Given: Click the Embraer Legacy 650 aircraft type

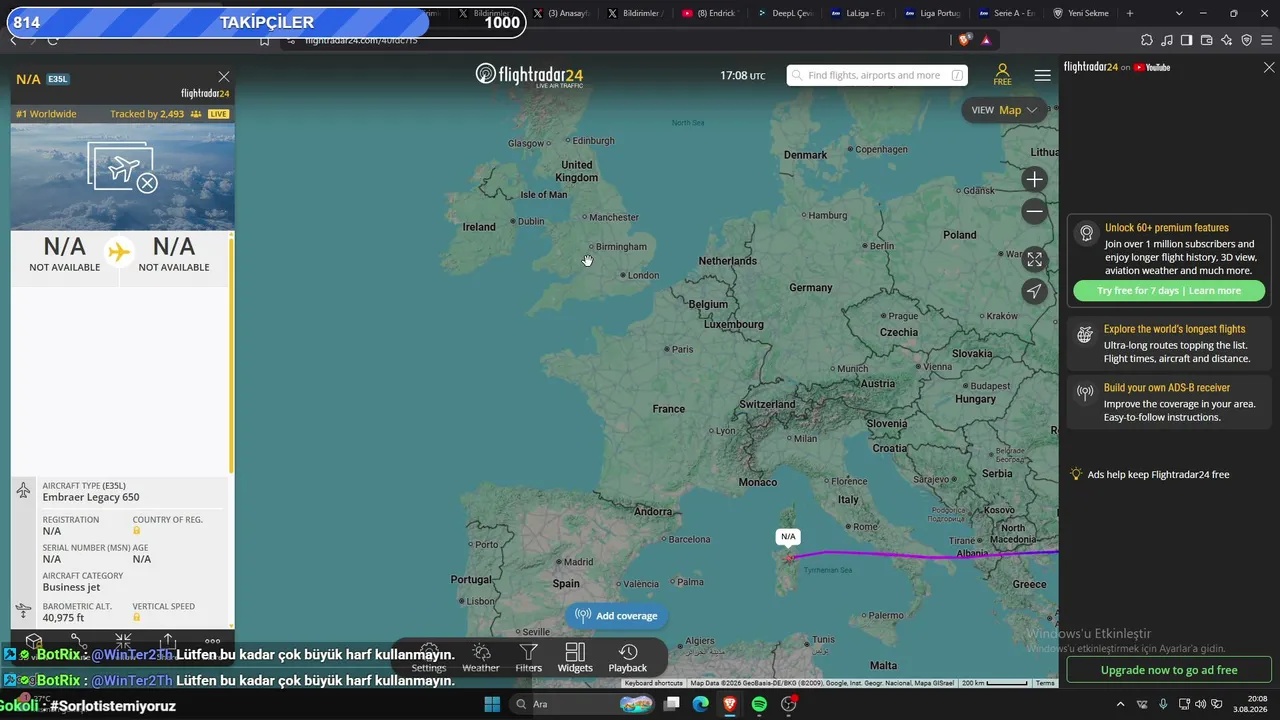Looking at the screenshot, I should (91, 497).
